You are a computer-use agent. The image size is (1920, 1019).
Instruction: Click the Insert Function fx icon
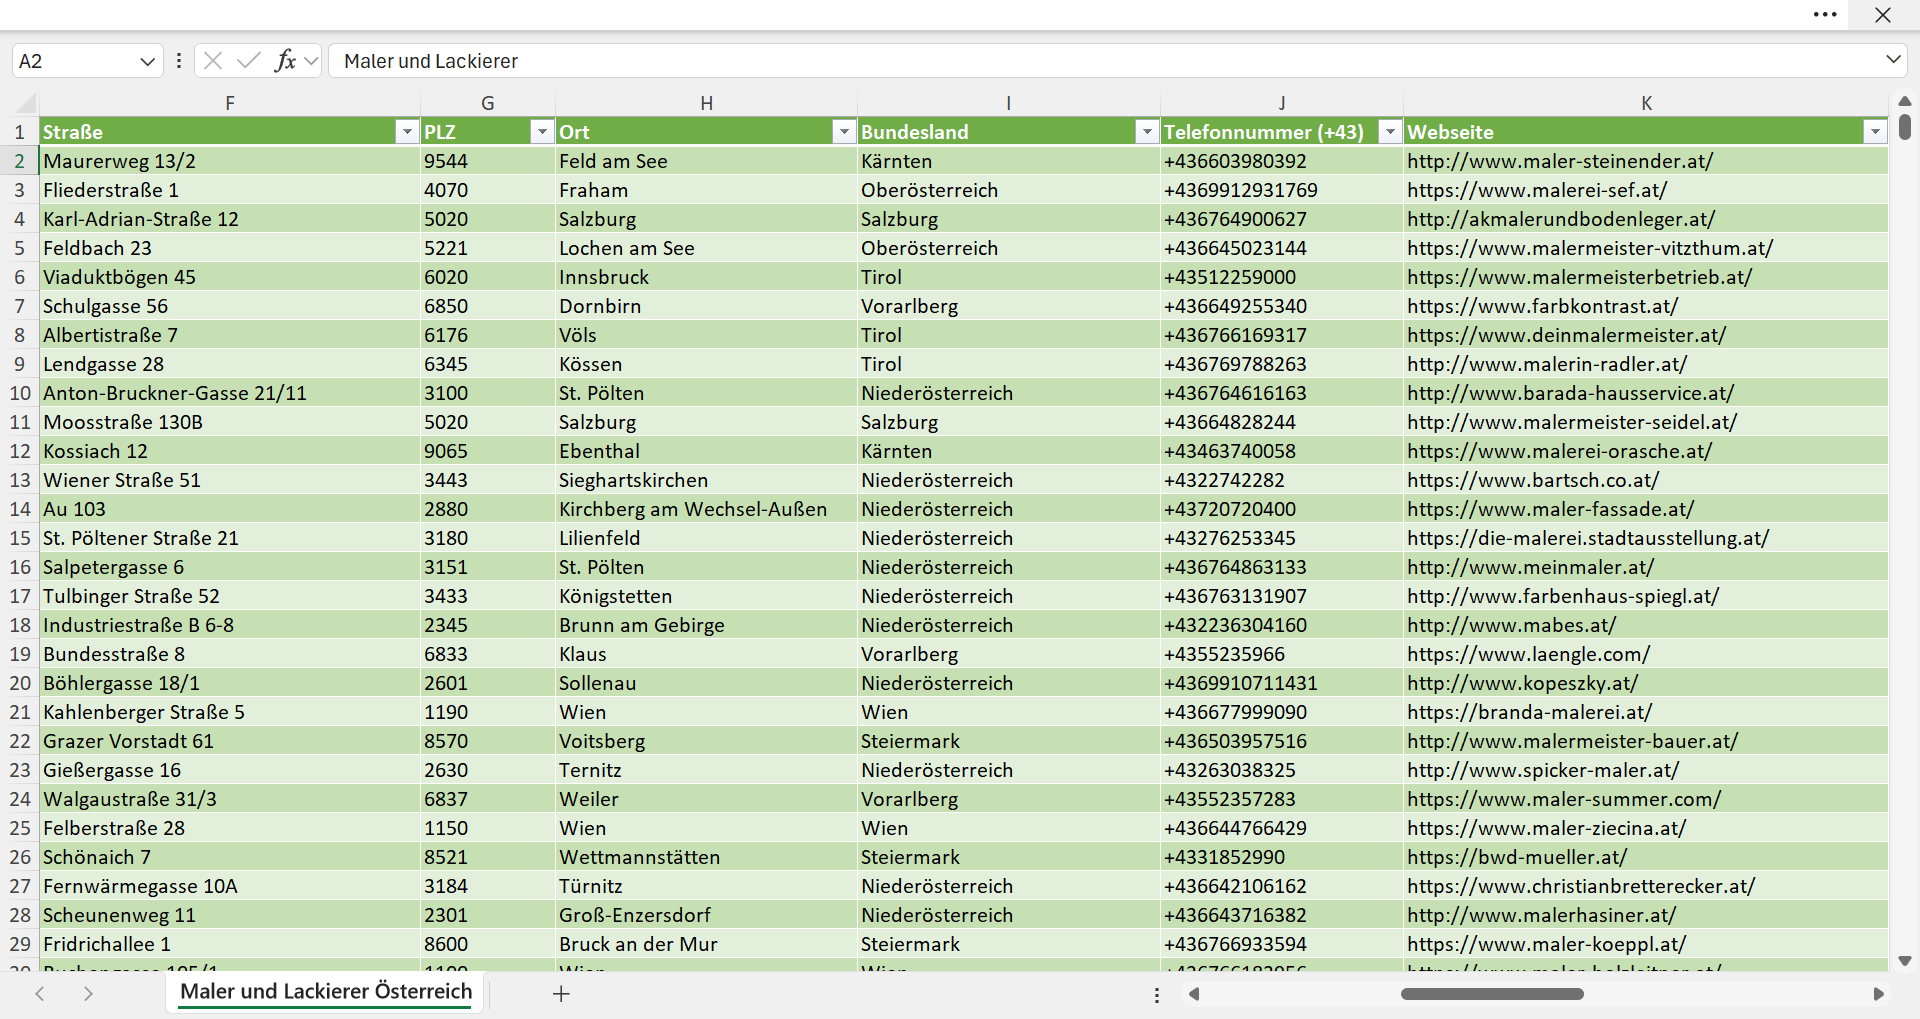[x=285, y=61]
